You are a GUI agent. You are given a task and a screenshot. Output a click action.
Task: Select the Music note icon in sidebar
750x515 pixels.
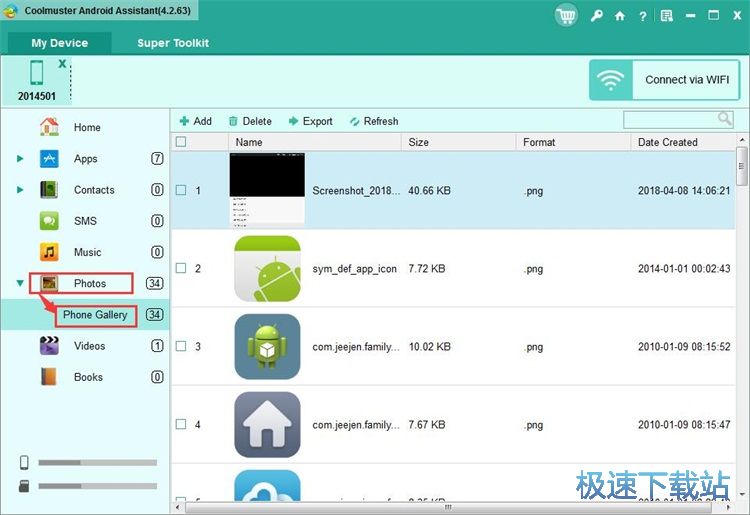point(49,252)
